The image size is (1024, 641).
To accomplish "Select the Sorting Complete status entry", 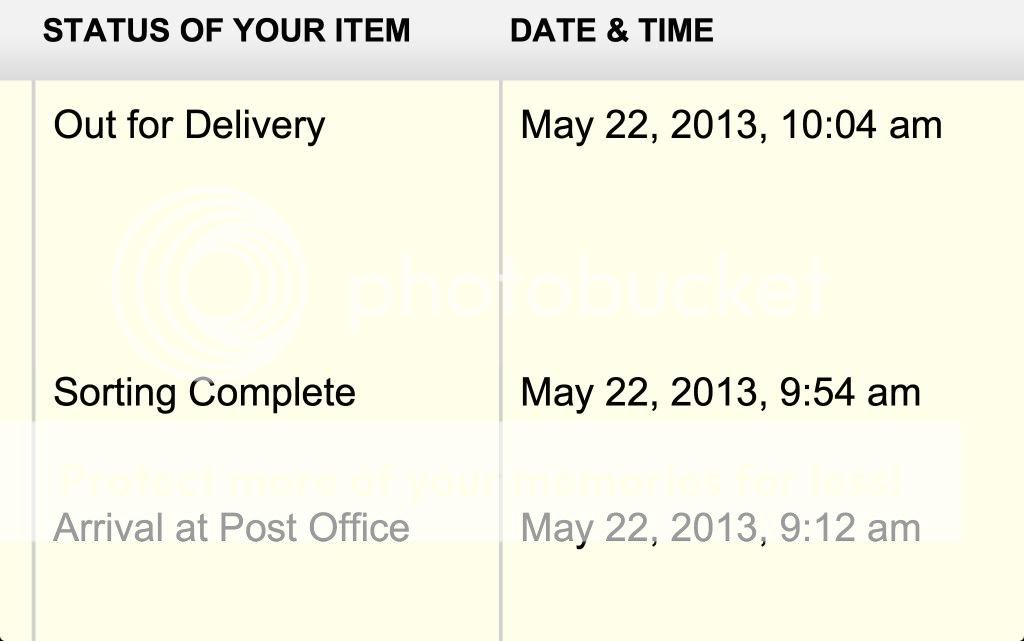I will point(204,392).
